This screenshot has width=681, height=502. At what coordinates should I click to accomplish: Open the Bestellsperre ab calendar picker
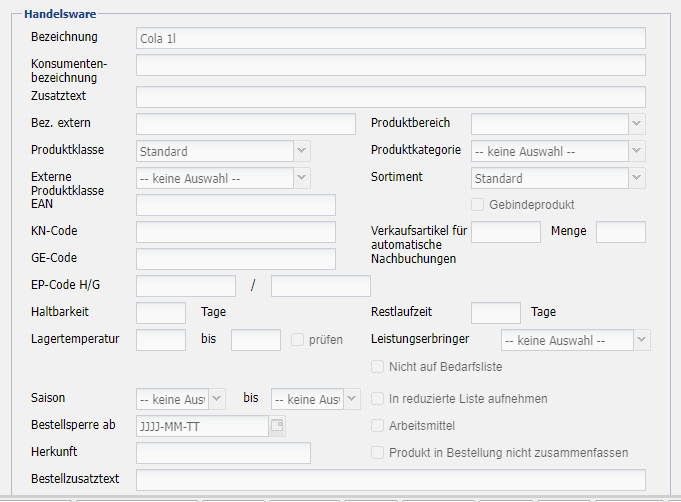click(277, 426)
